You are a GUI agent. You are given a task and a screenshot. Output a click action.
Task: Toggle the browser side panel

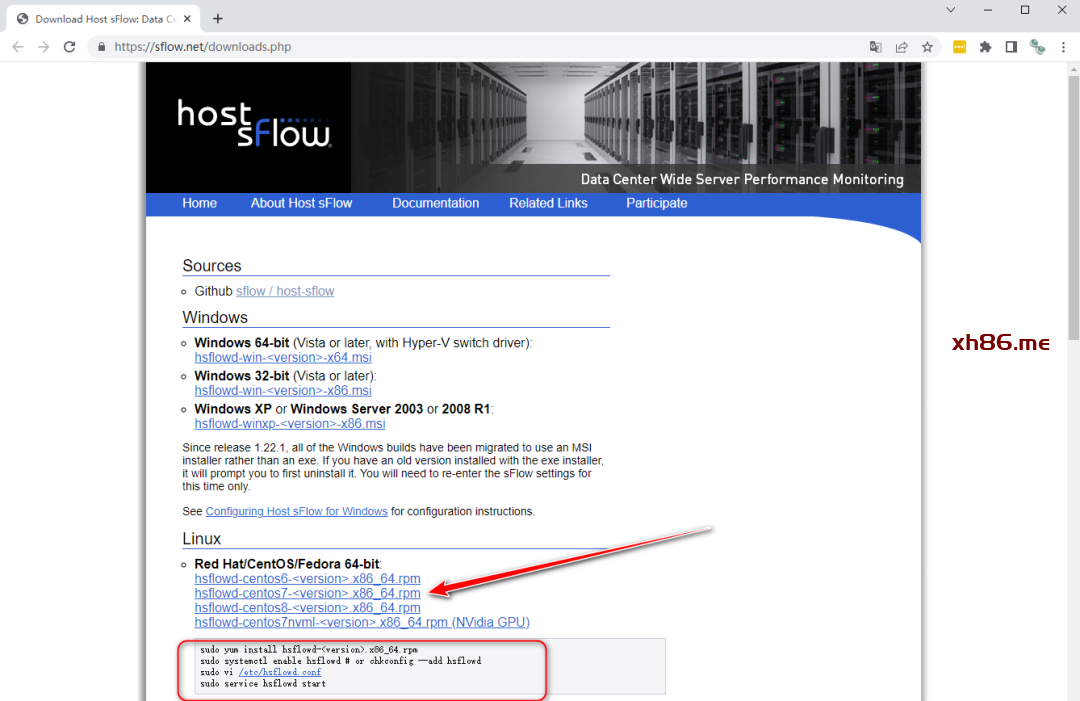point(1011,47)
